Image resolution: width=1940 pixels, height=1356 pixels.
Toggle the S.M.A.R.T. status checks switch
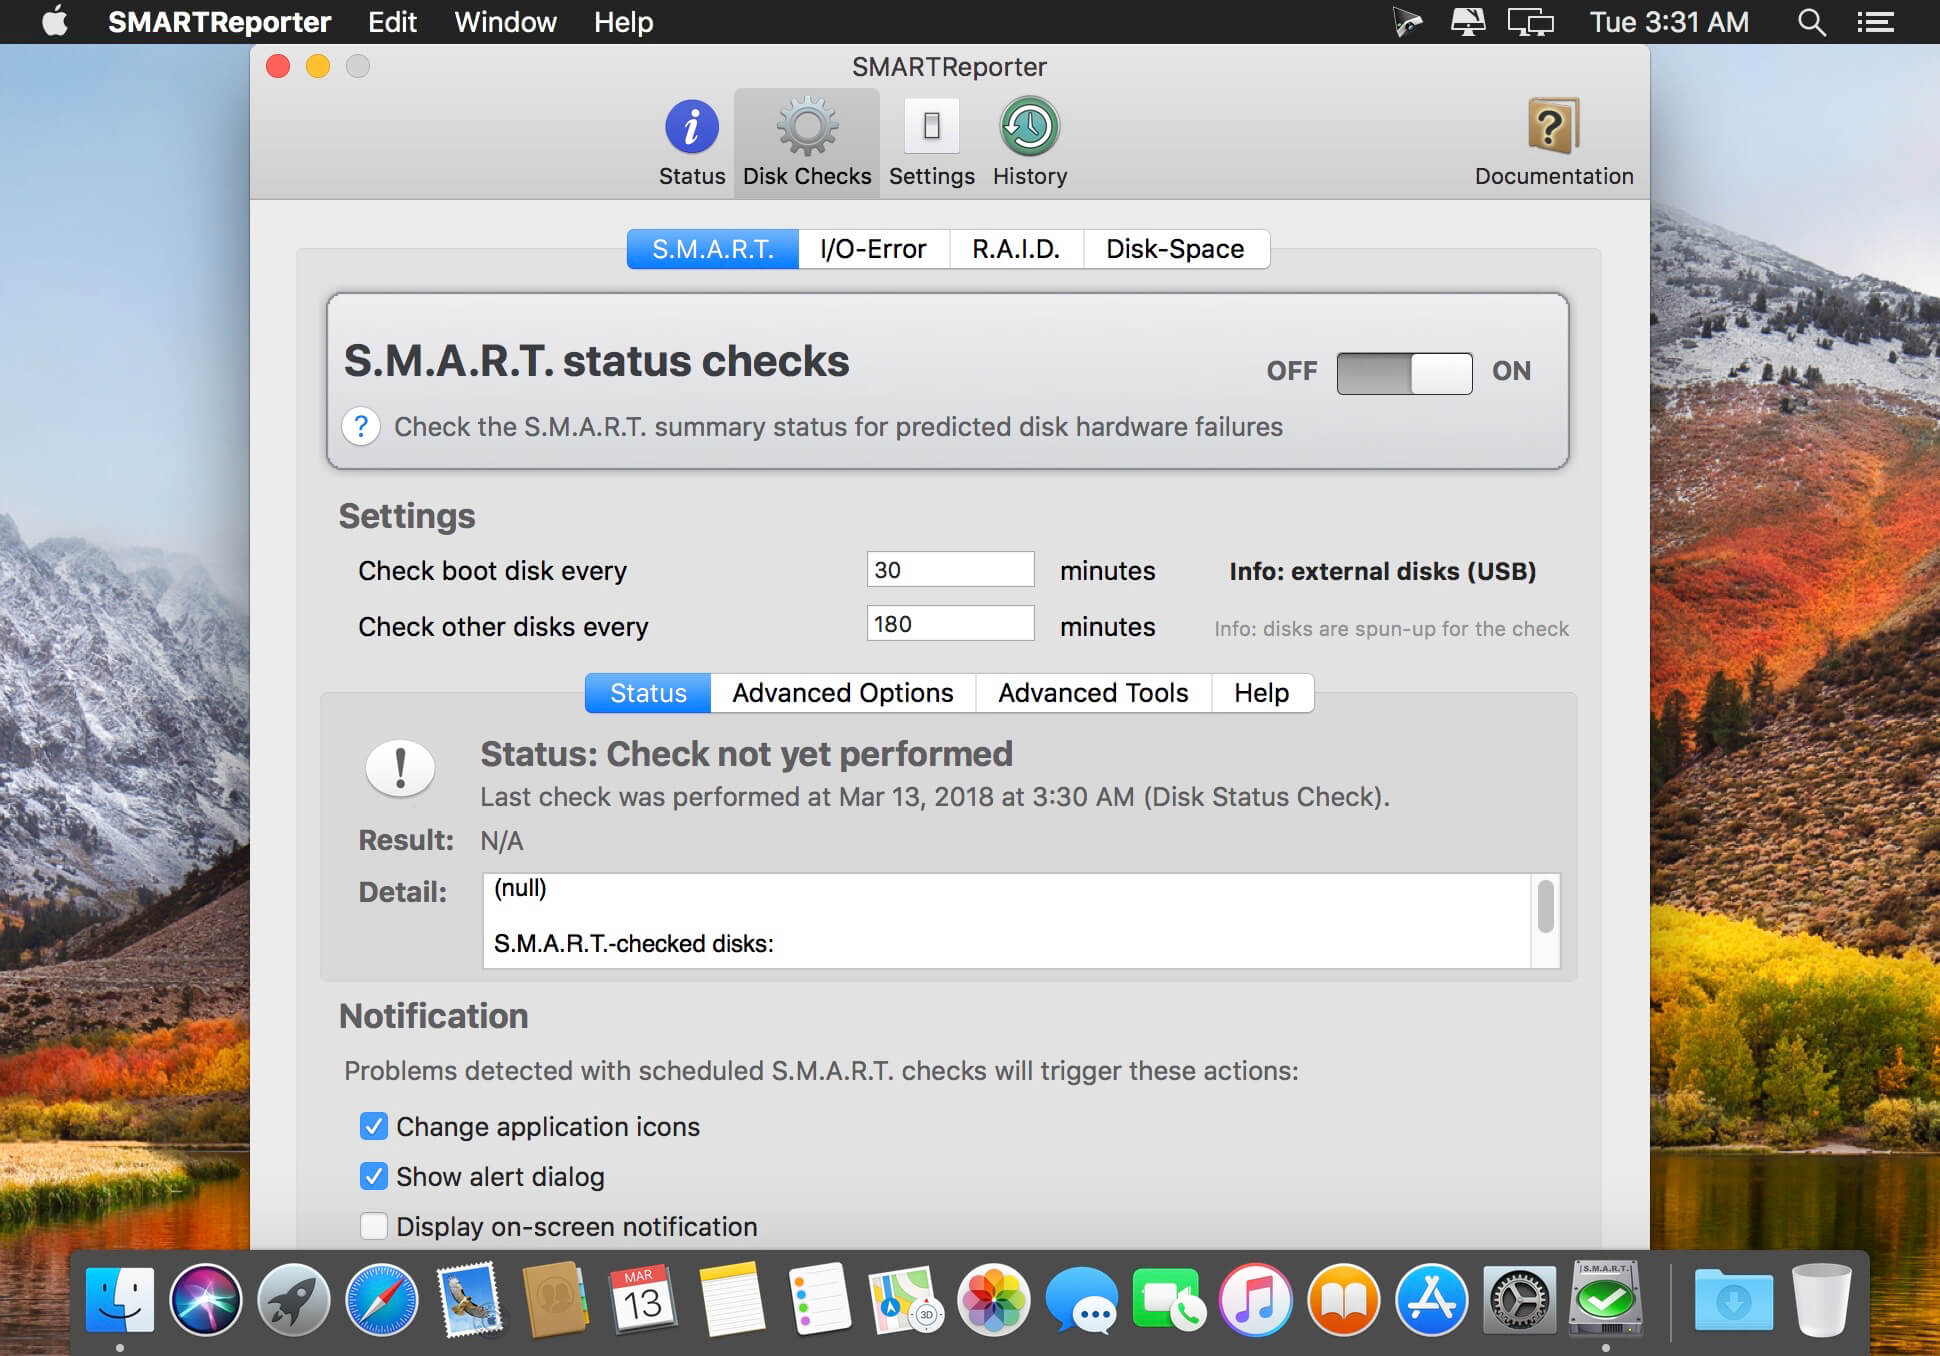pos(1404,373)
